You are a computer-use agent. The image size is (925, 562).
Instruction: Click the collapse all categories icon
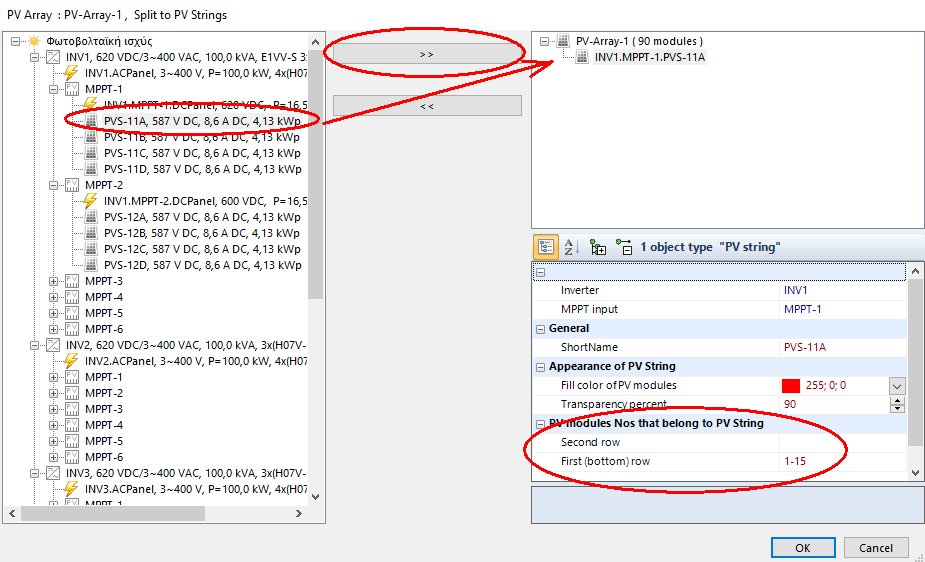point(624,246)
